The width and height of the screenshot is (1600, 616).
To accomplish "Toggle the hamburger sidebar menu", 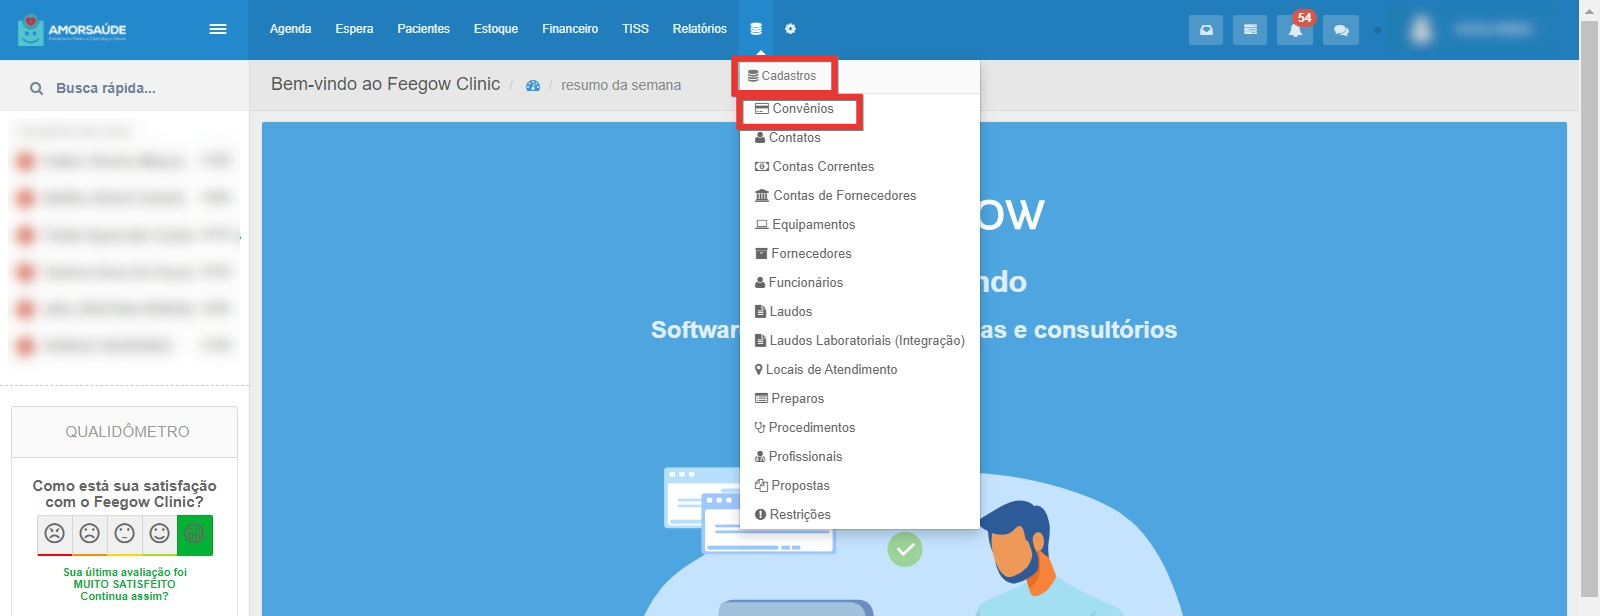I will click(x=217, y=29).
